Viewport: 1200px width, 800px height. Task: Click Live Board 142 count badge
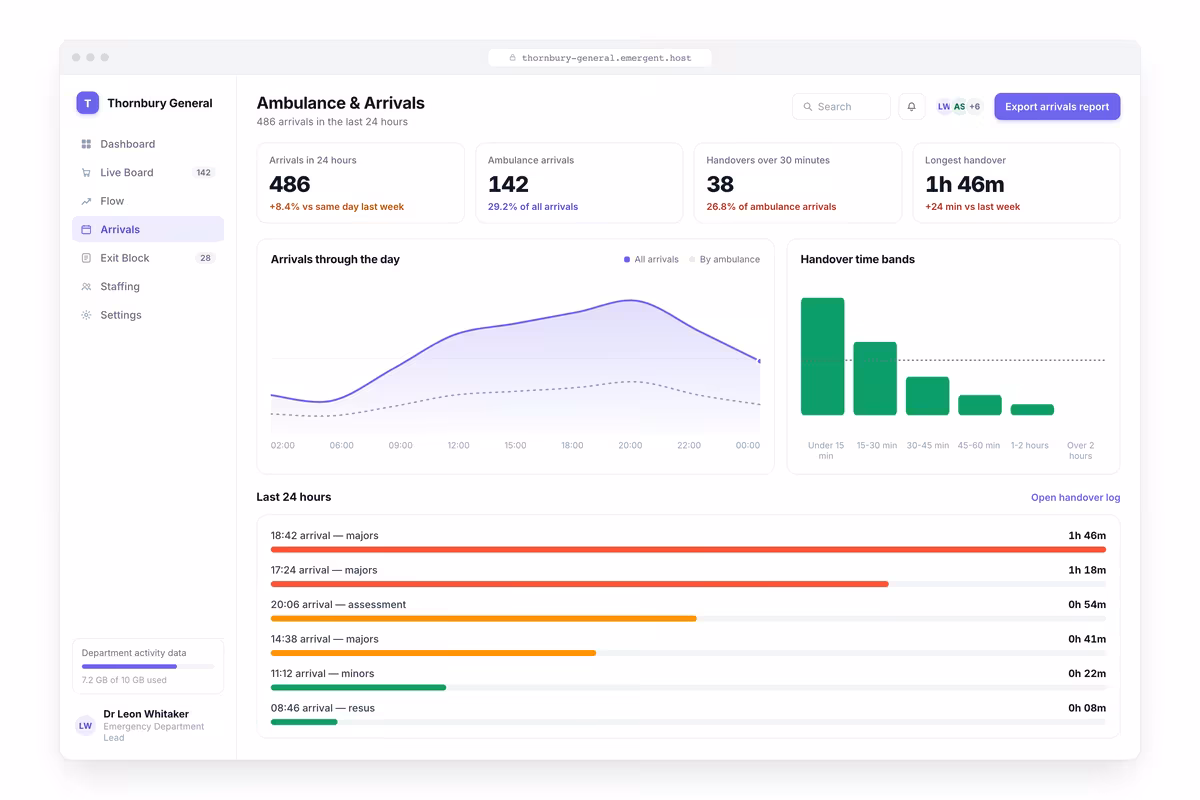[204, 173]
